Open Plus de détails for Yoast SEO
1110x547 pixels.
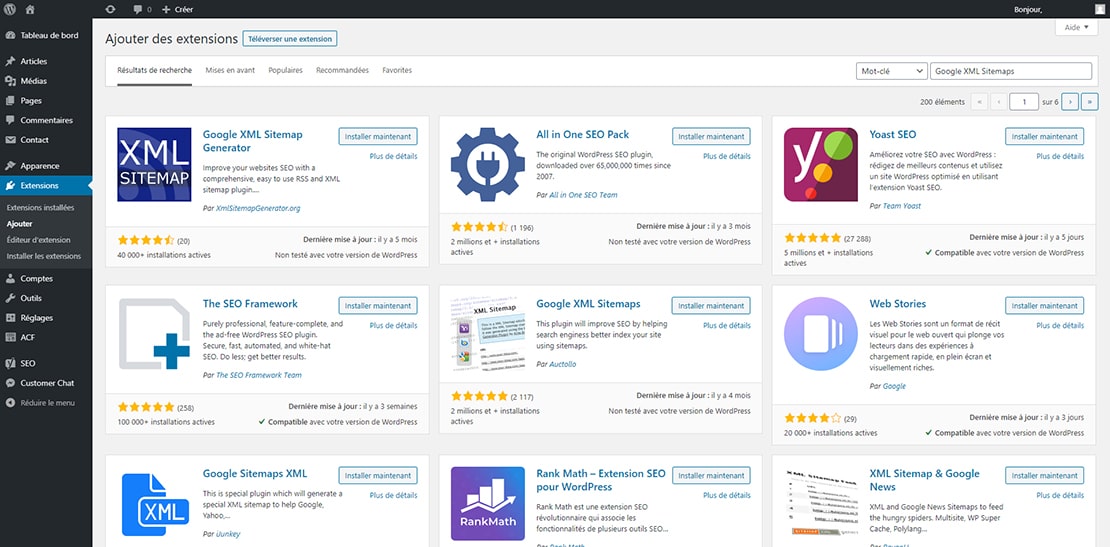pos(1060,156)
